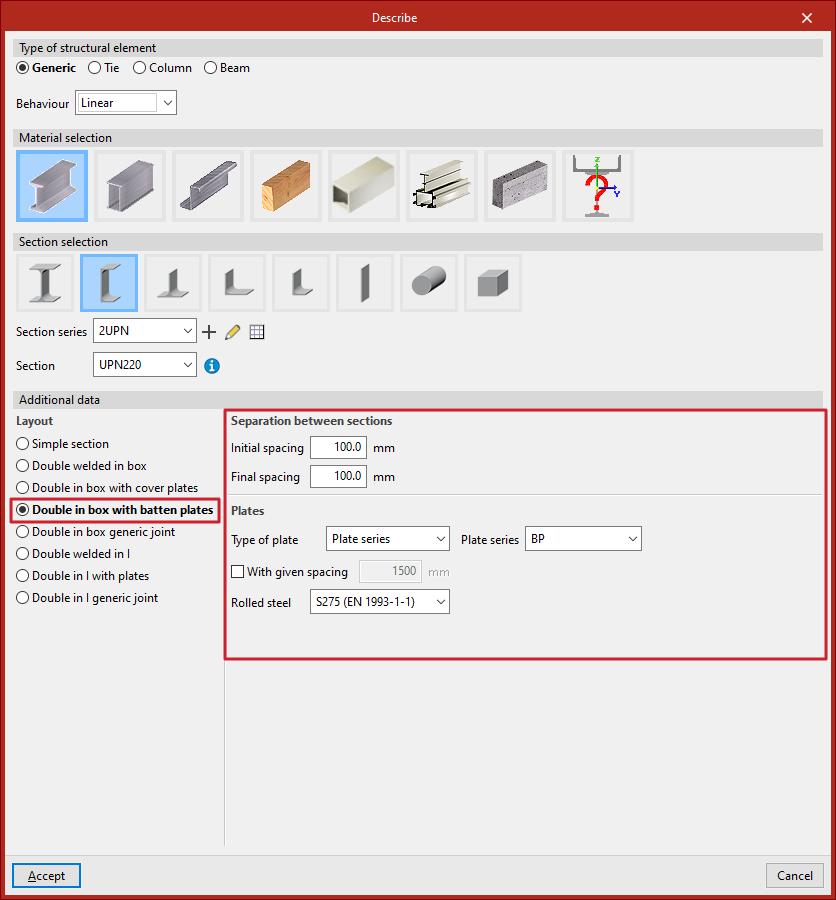
Task: Select the extruded aluminium profile material icon
Action: pyautogui.click(x=442, y=186)
